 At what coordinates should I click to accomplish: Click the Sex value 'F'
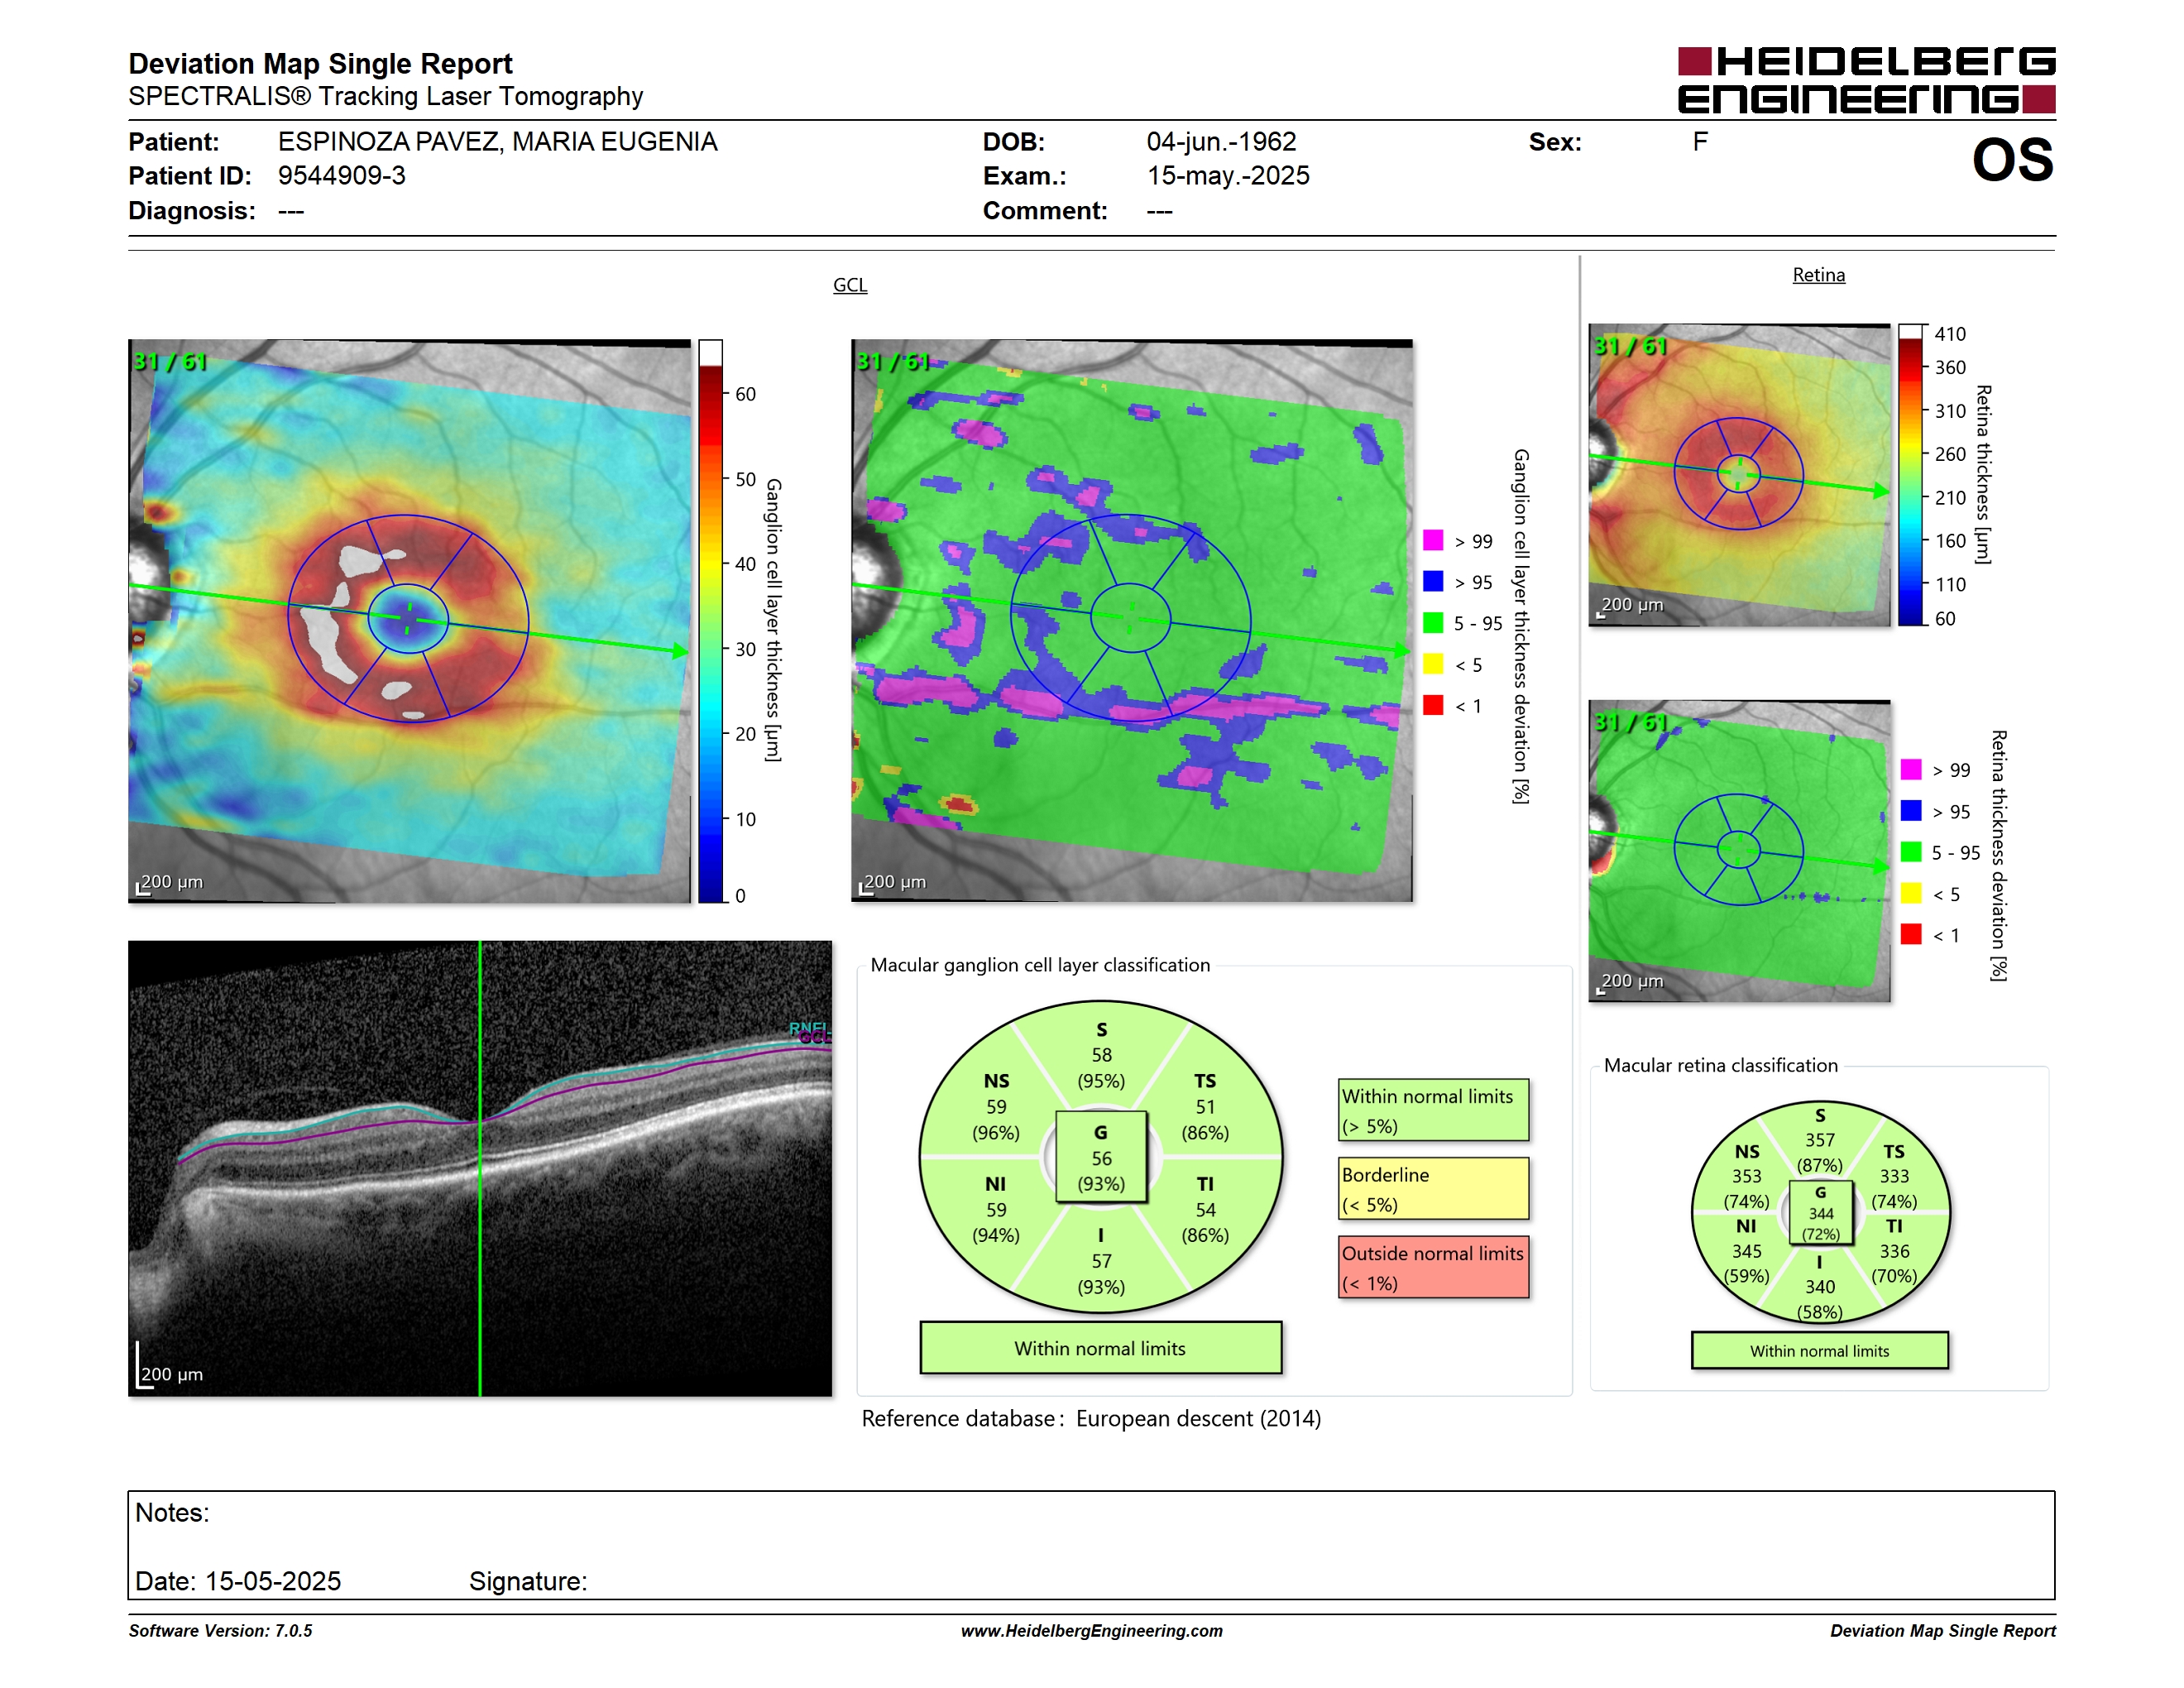(1700, 142)
